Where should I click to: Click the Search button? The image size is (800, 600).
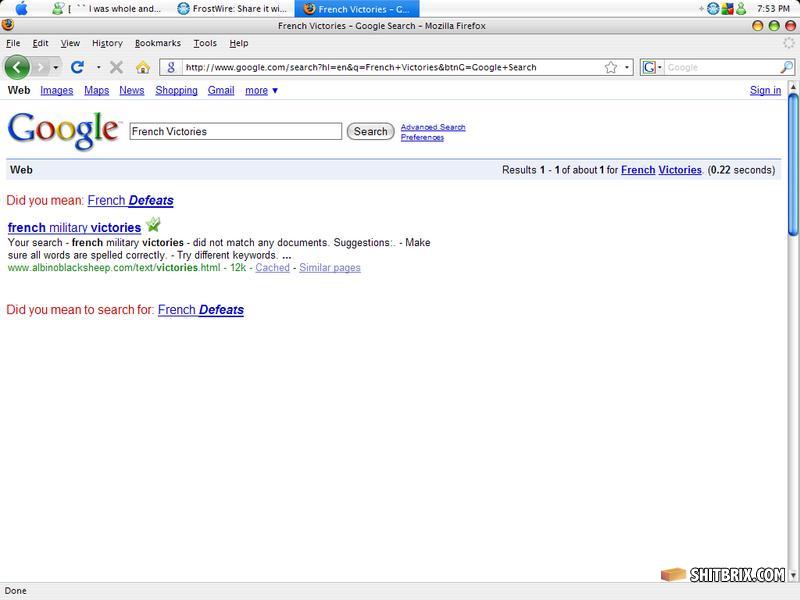click(x=370, y=131)
